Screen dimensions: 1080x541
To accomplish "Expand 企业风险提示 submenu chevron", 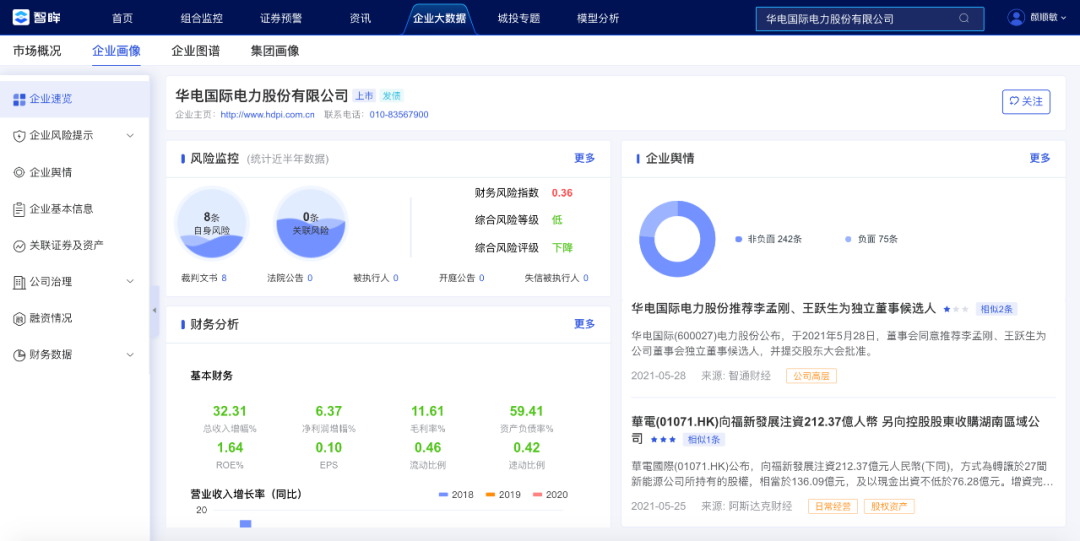I will coord(130,136).
